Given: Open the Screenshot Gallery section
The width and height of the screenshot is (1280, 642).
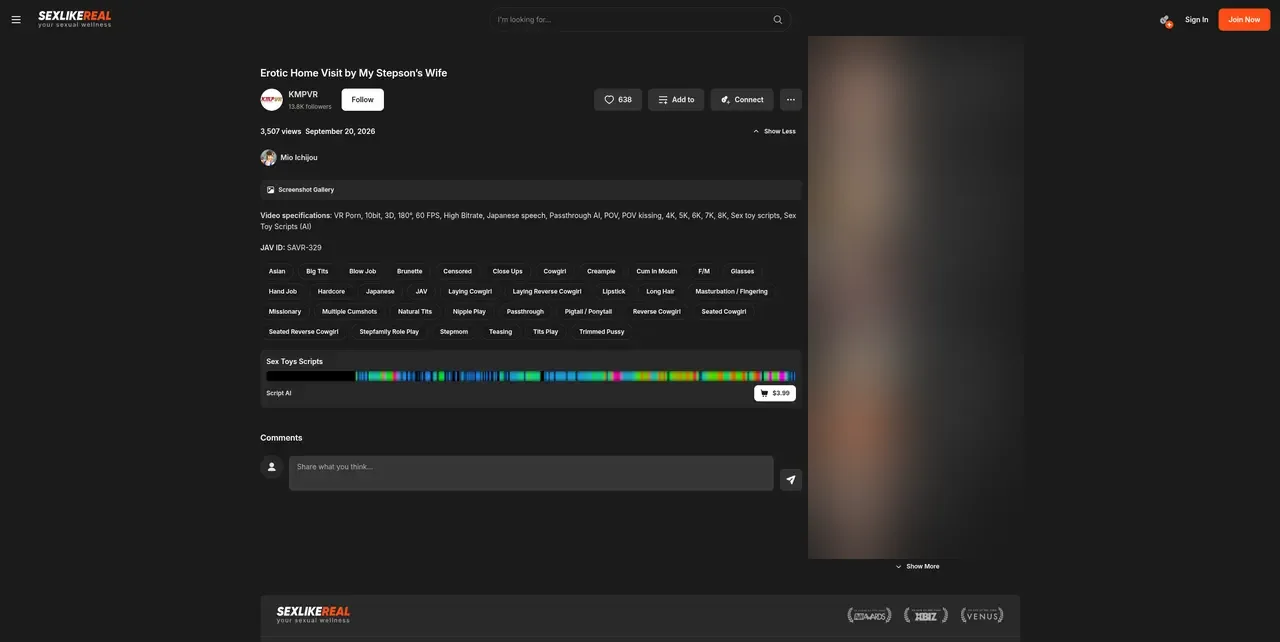Looking at the screenshot, I should 531,190.
